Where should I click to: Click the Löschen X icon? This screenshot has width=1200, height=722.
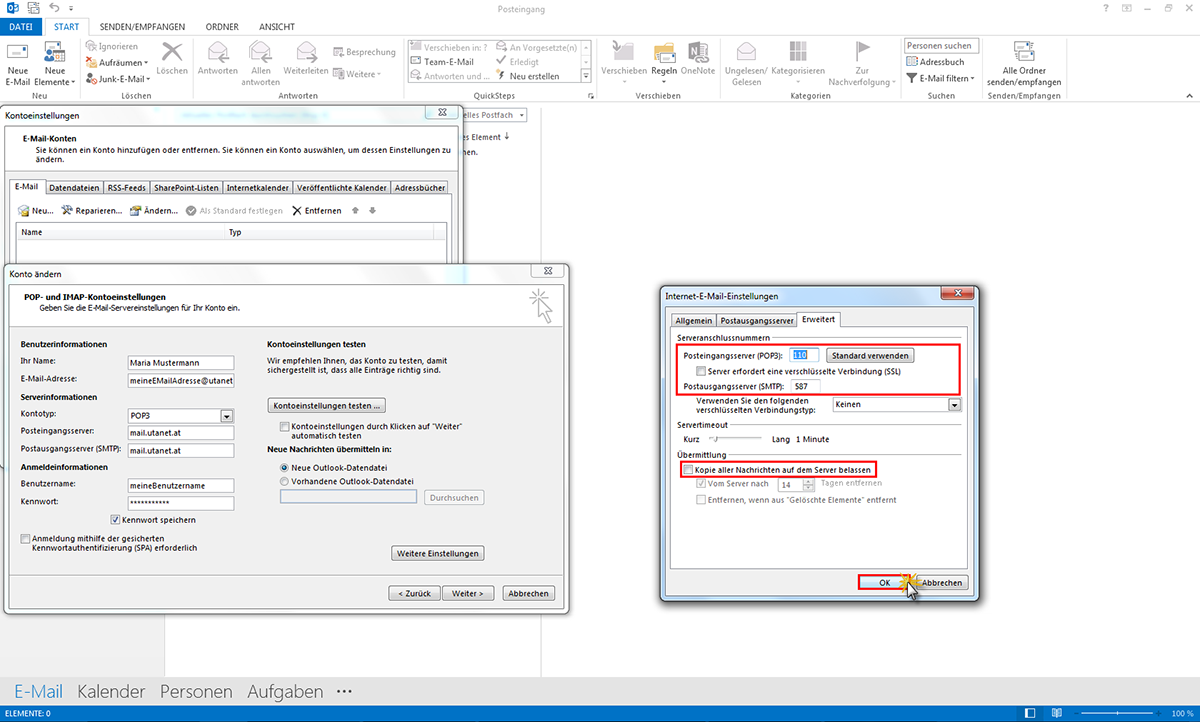click(172, 51)
